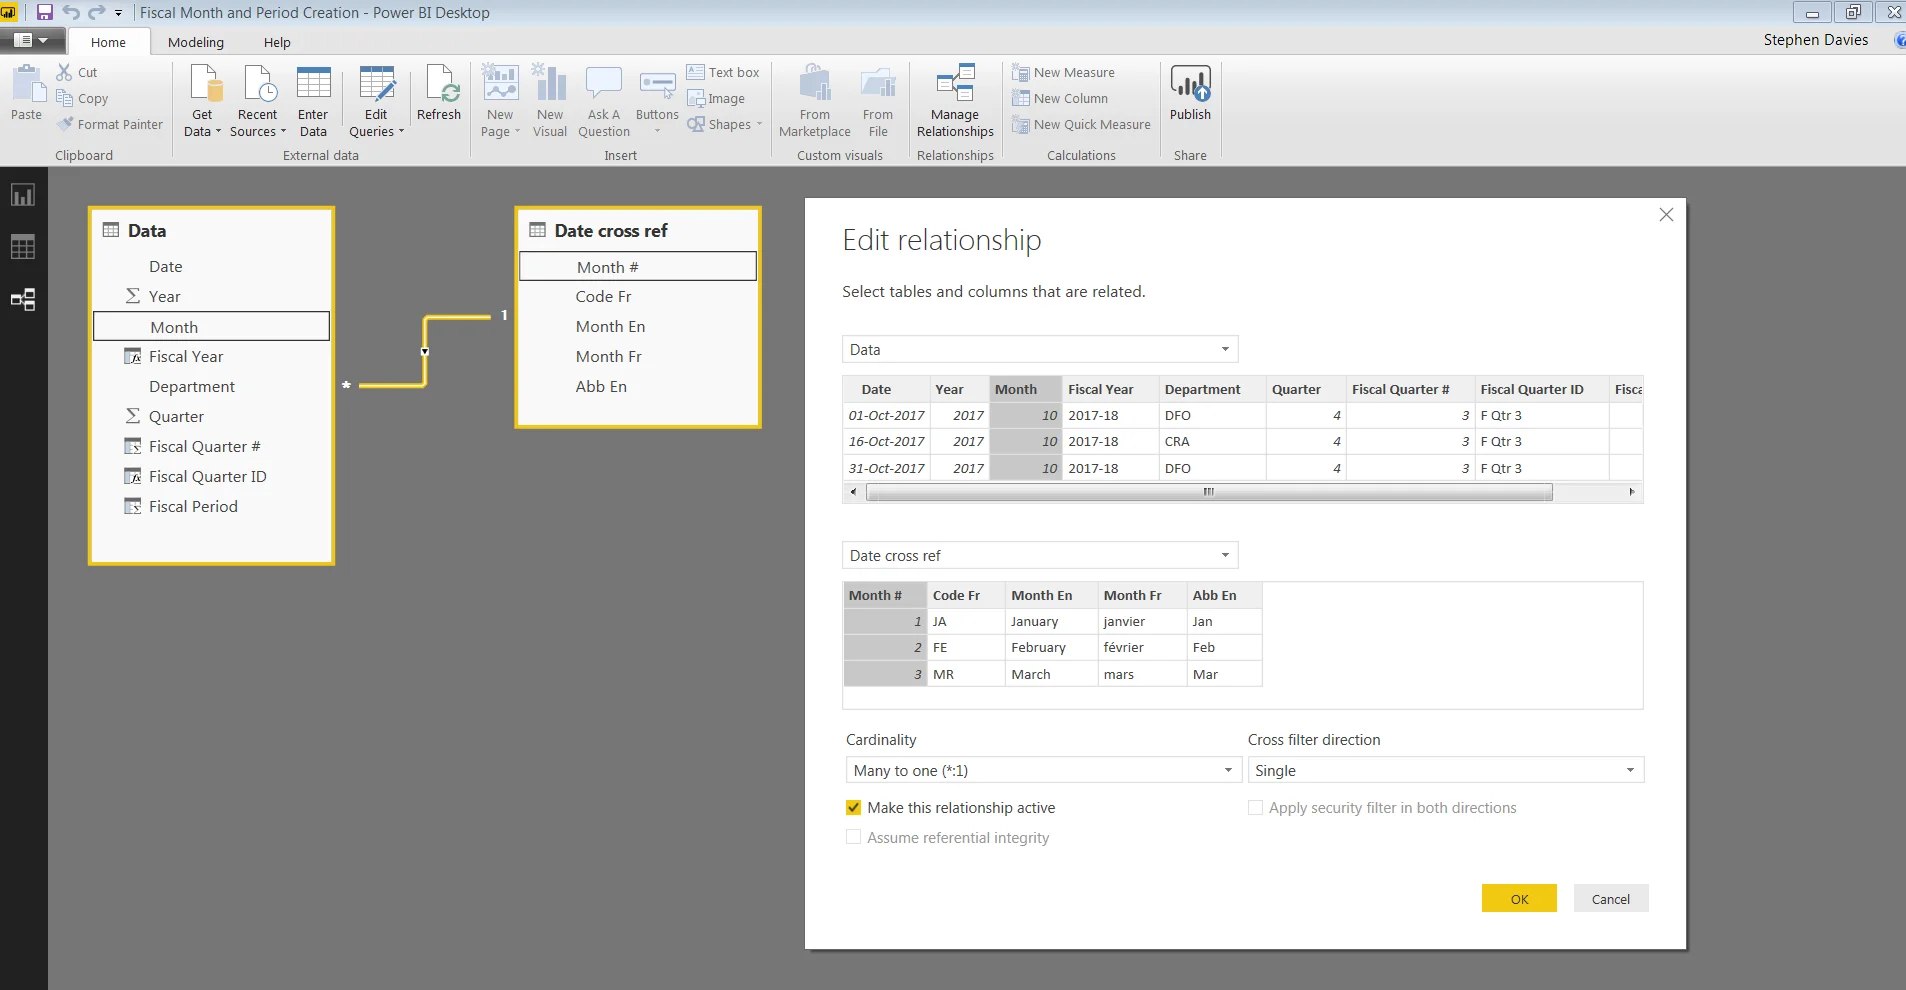Open the Cross filter direction dropdown

1446,770
